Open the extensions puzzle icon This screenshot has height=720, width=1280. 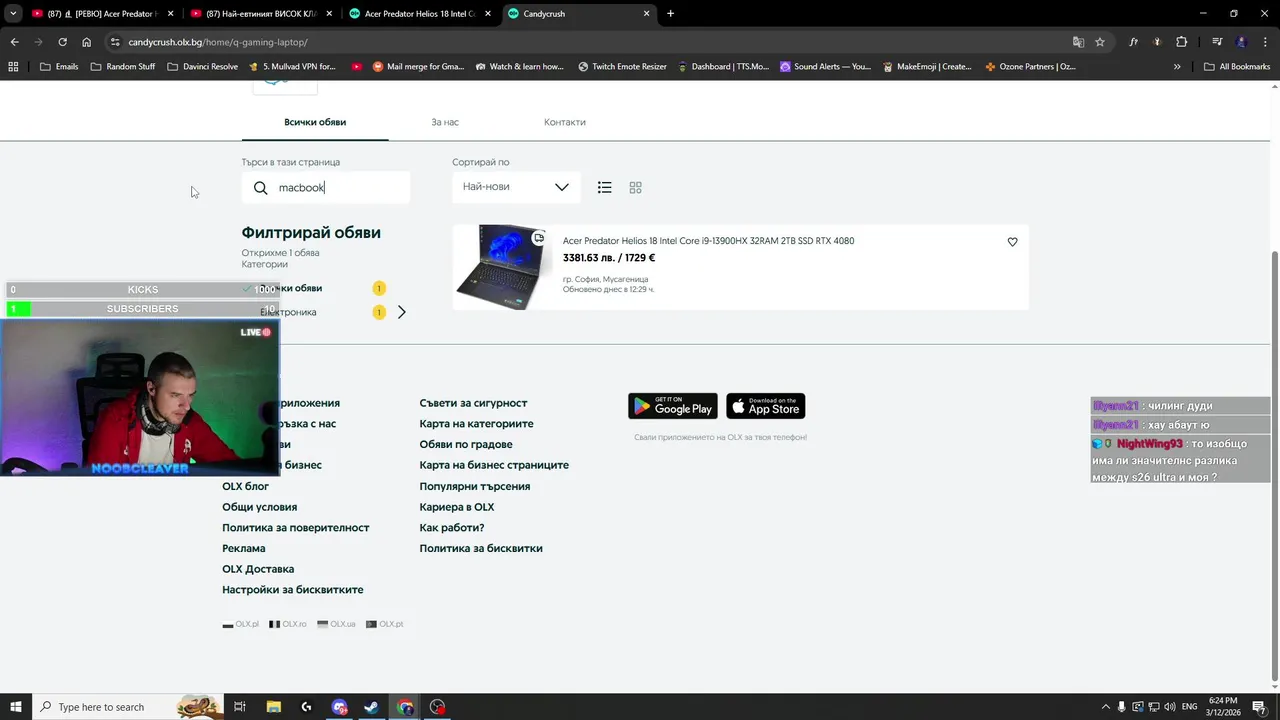tap(1181, 42)
